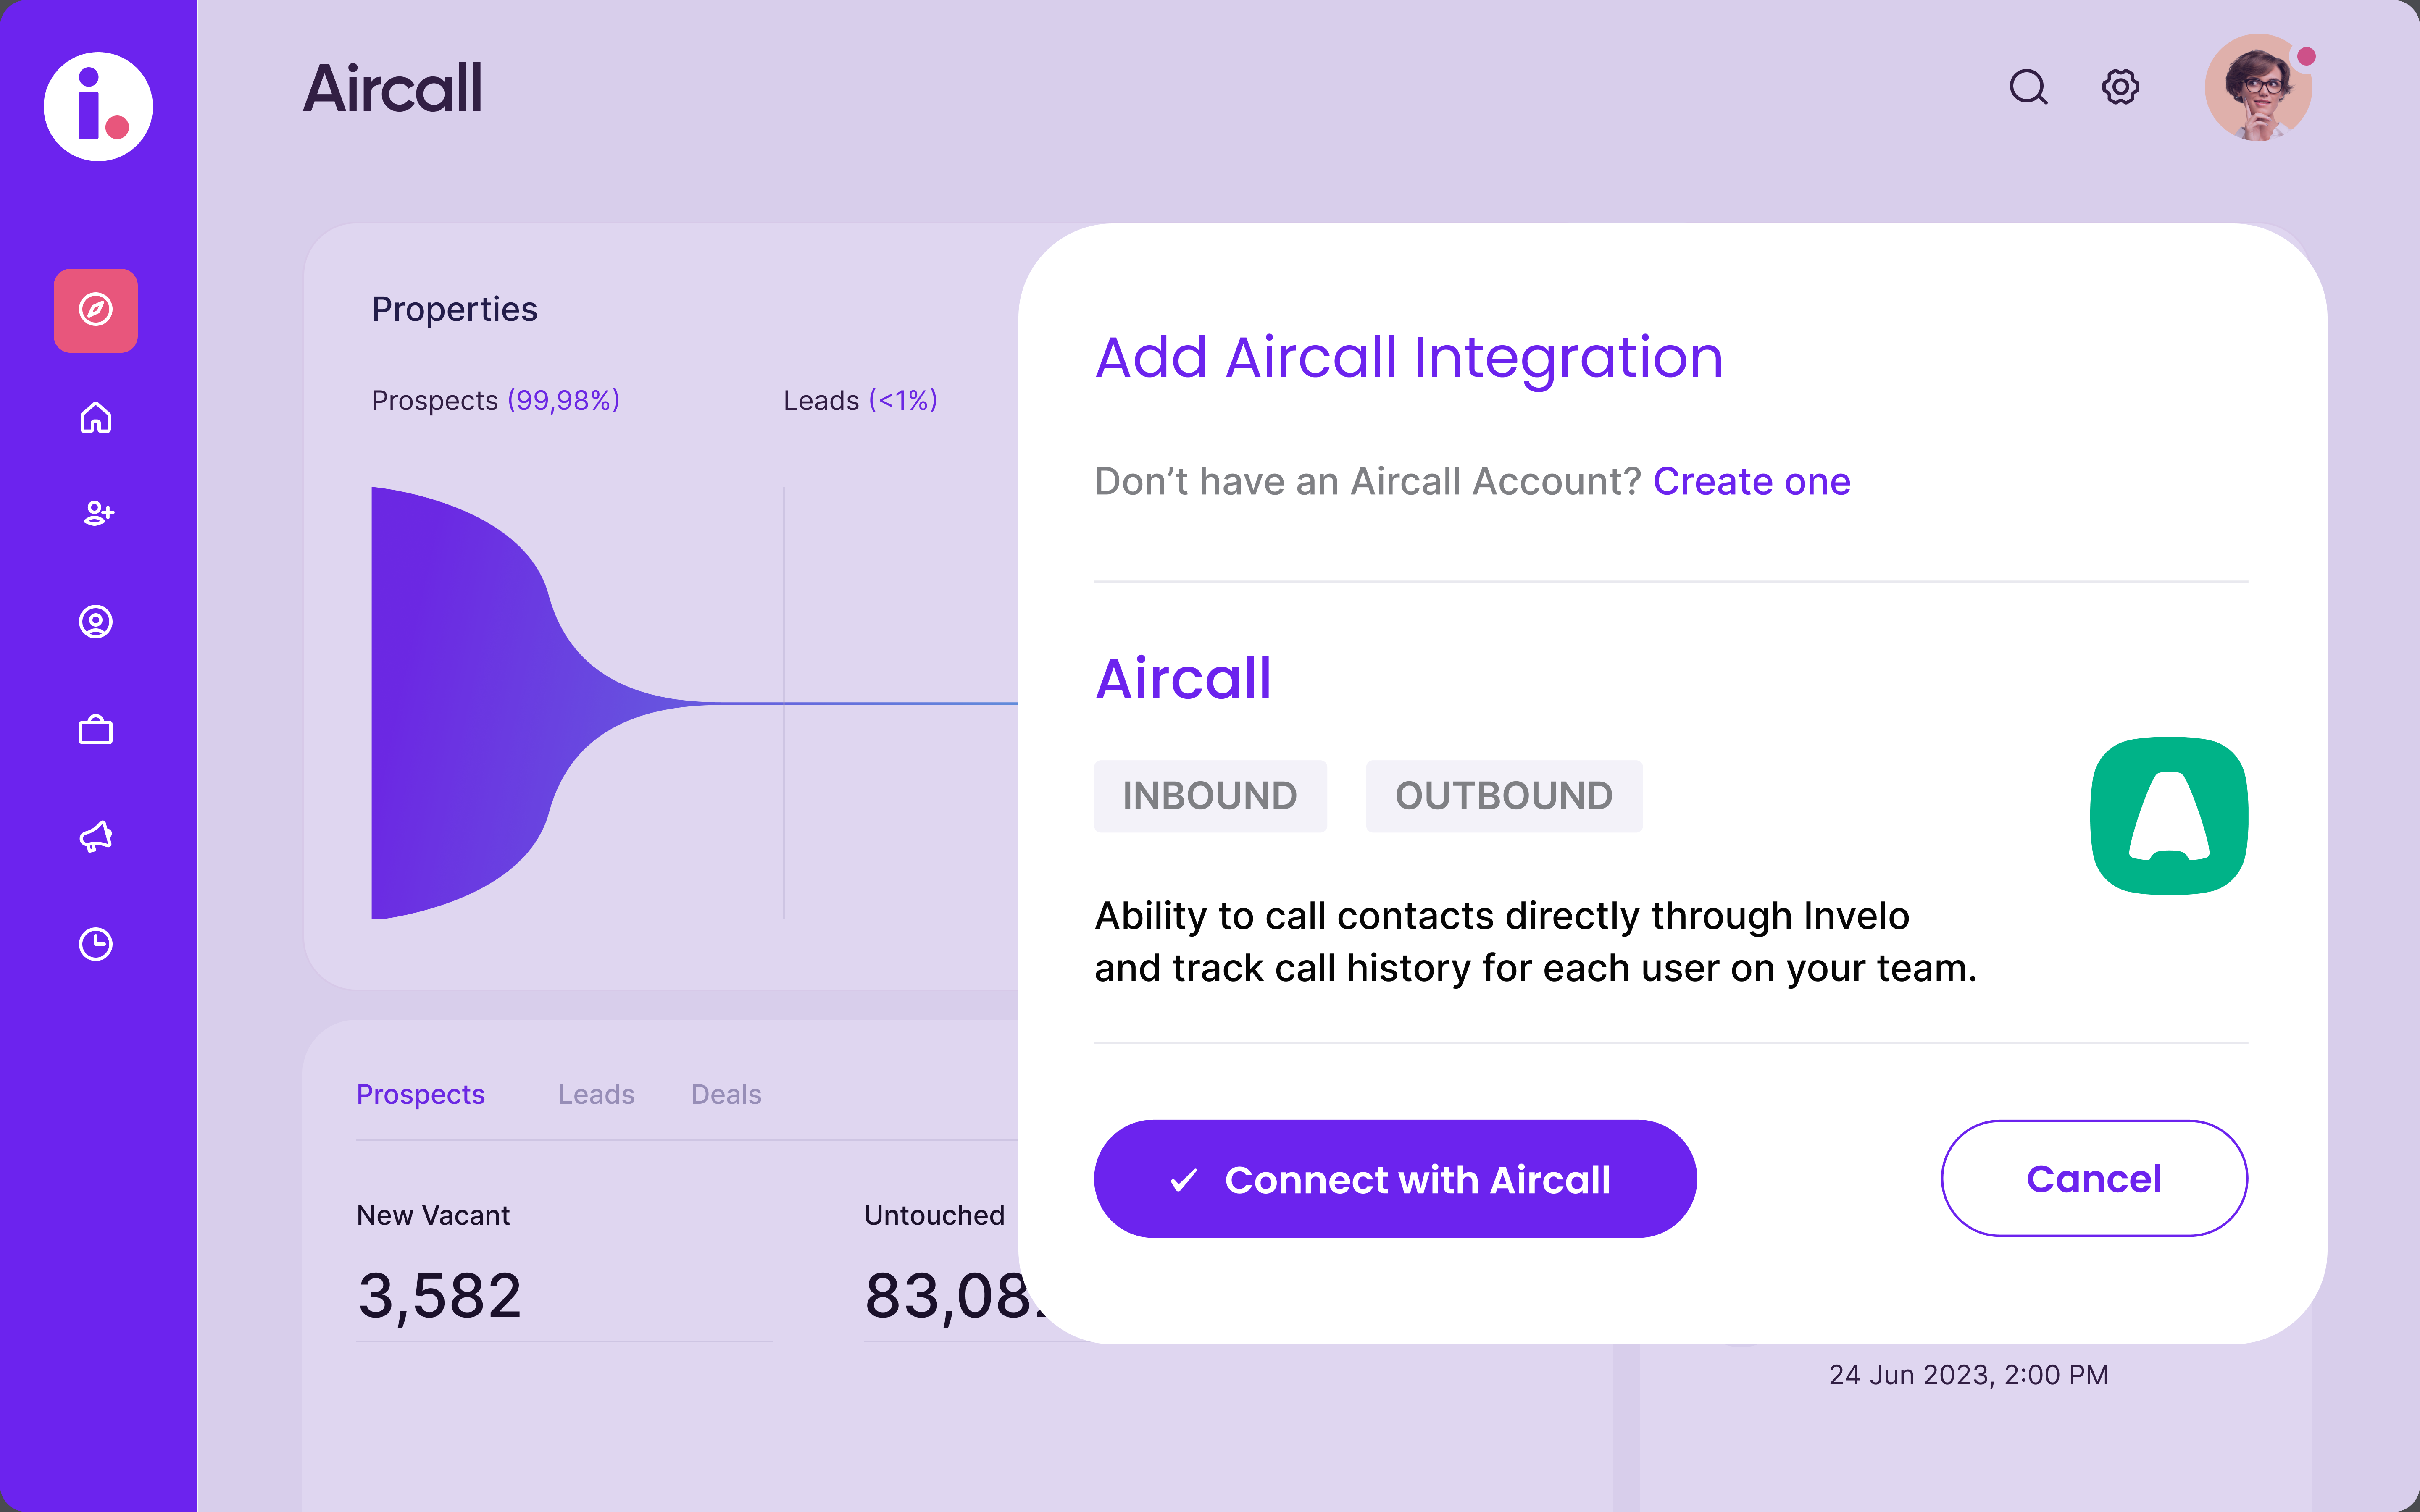This screenshot has height=1512, width=2420.
Task: Go to Home via sidebar icon
Action: [x=96, y=417]
